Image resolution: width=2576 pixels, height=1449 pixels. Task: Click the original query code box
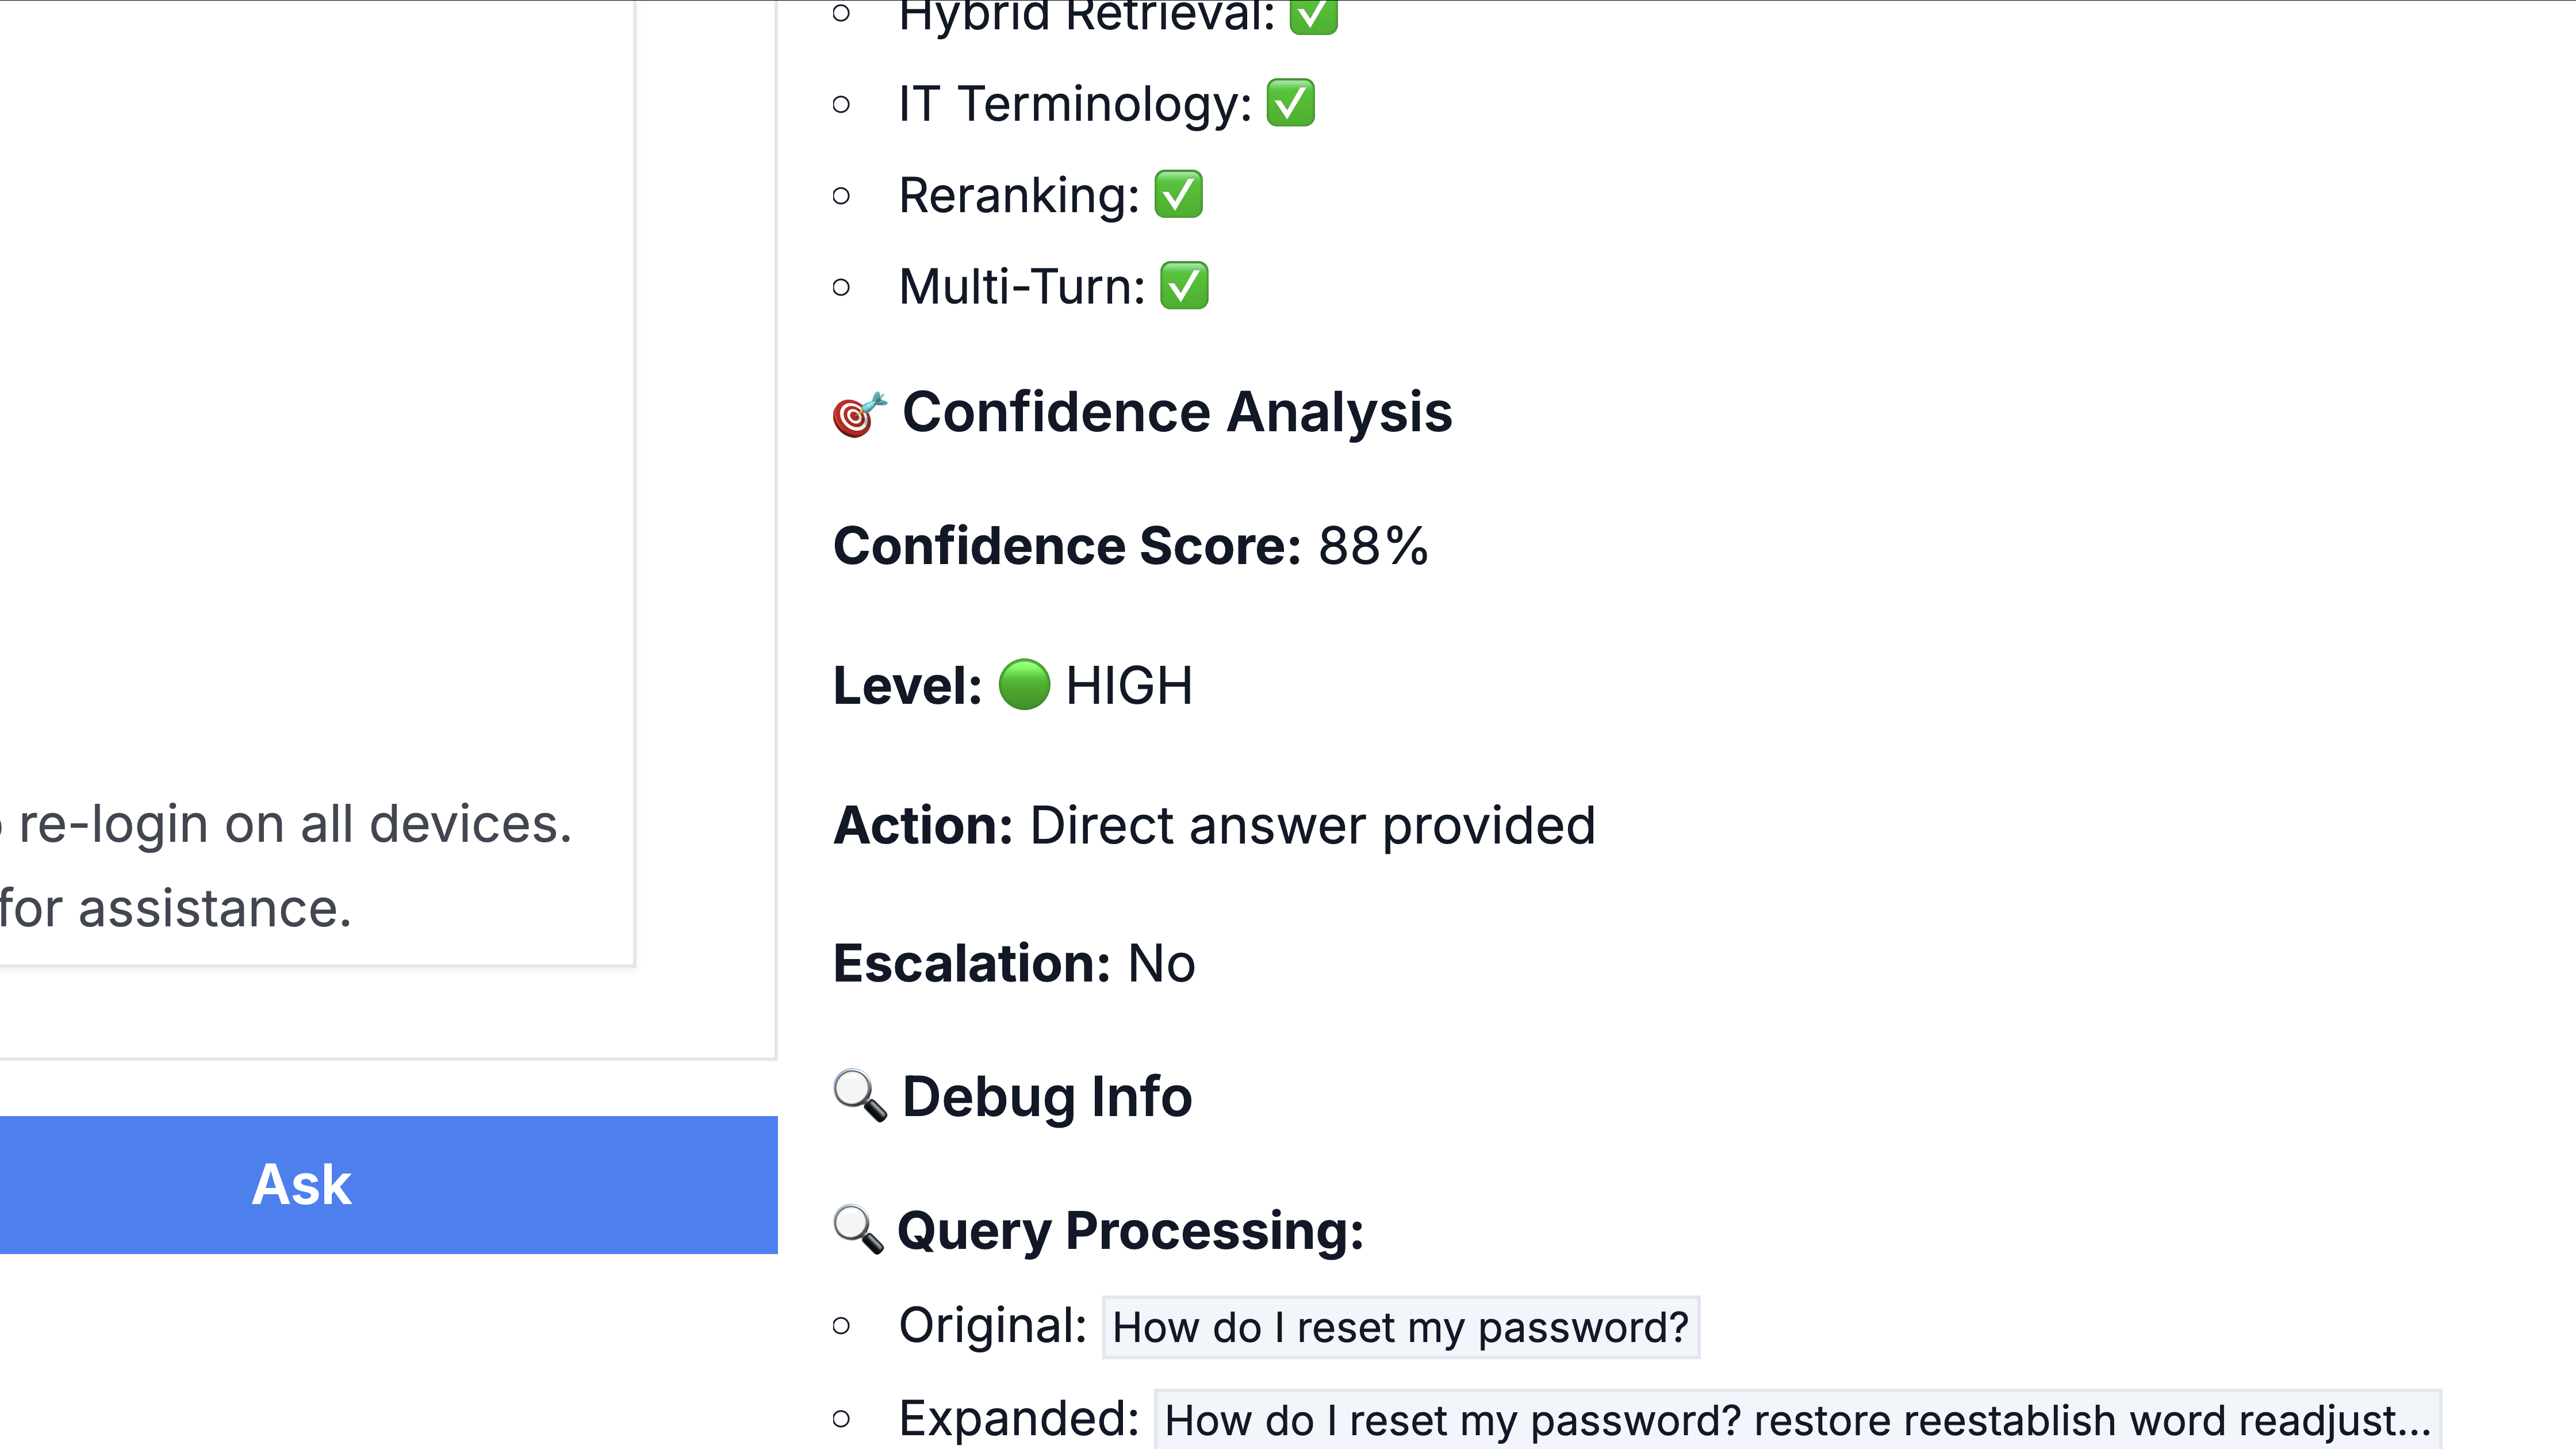1400,1328
